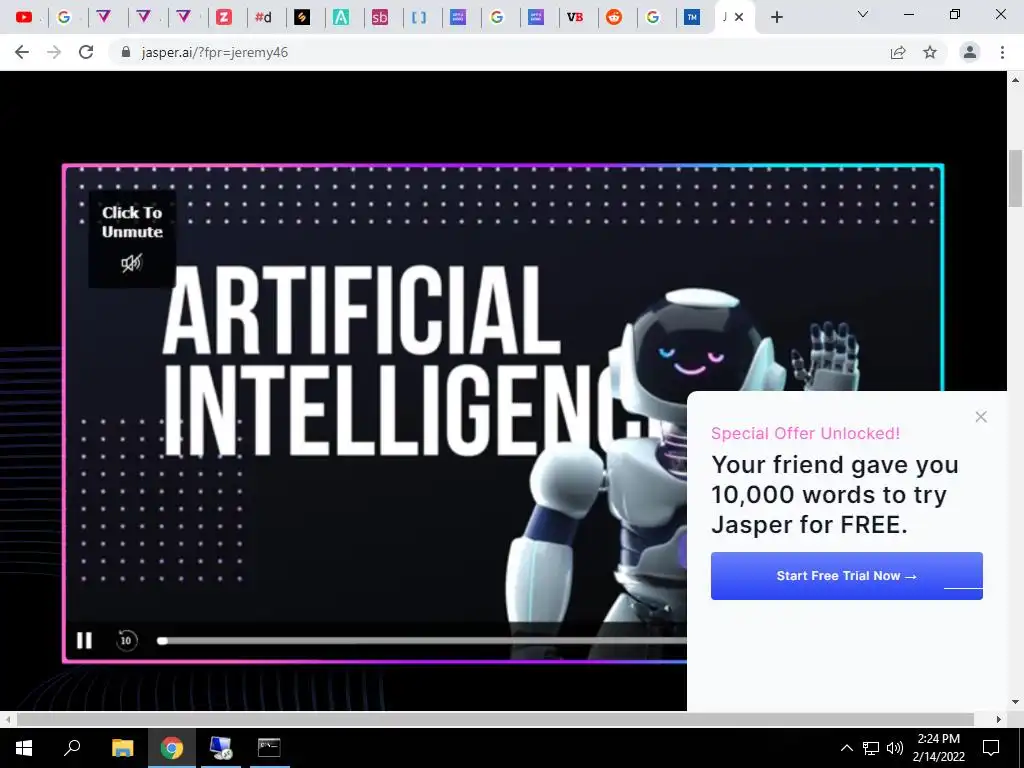Switch to the red Z tab
The width and height of the screenshot is (1024, 768).
click(x=224, y=18)
